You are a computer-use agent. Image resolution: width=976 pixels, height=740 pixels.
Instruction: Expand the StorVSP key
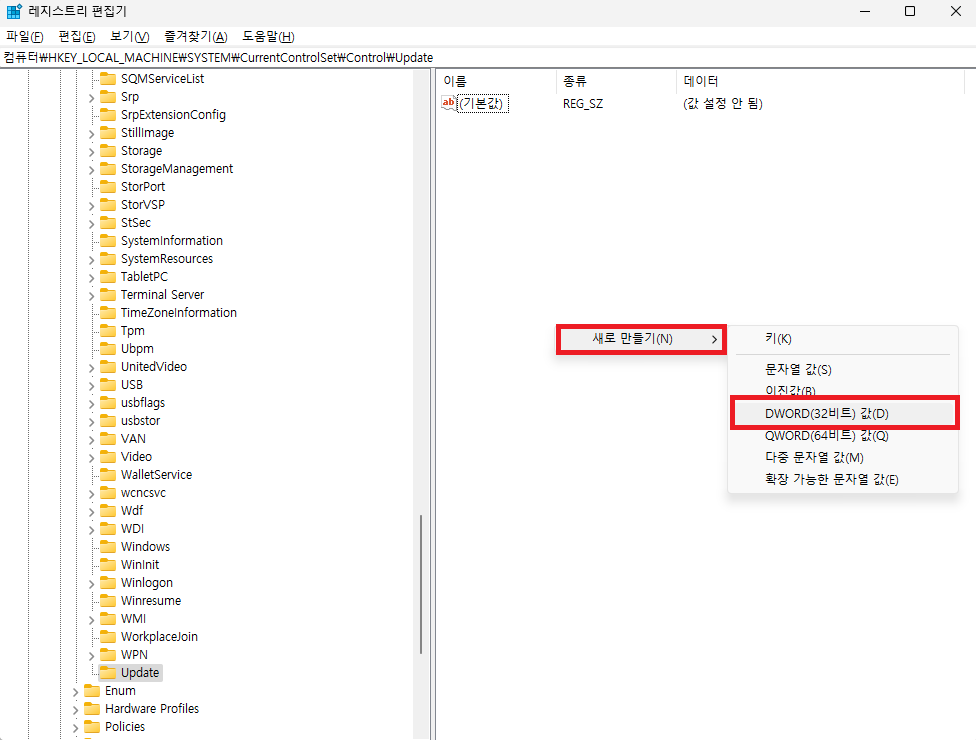92,206
